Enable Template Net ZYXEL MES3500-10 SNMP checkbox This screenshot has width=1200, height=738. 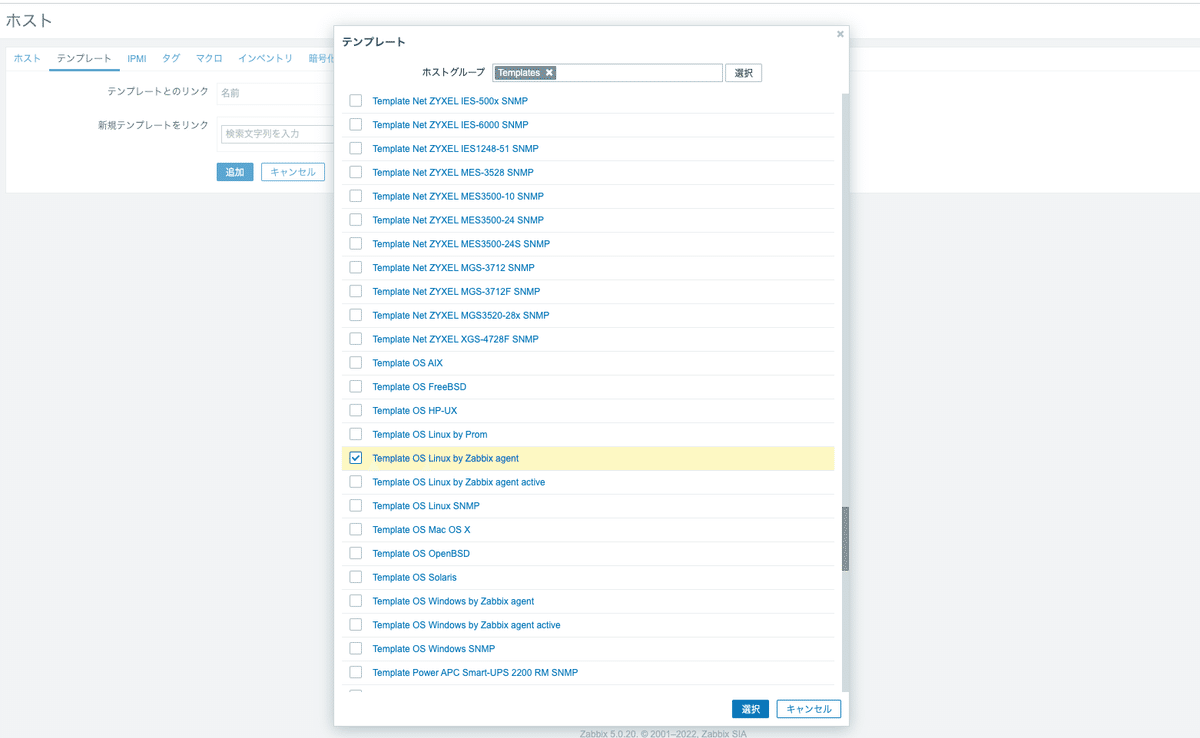tap(355, 196)
